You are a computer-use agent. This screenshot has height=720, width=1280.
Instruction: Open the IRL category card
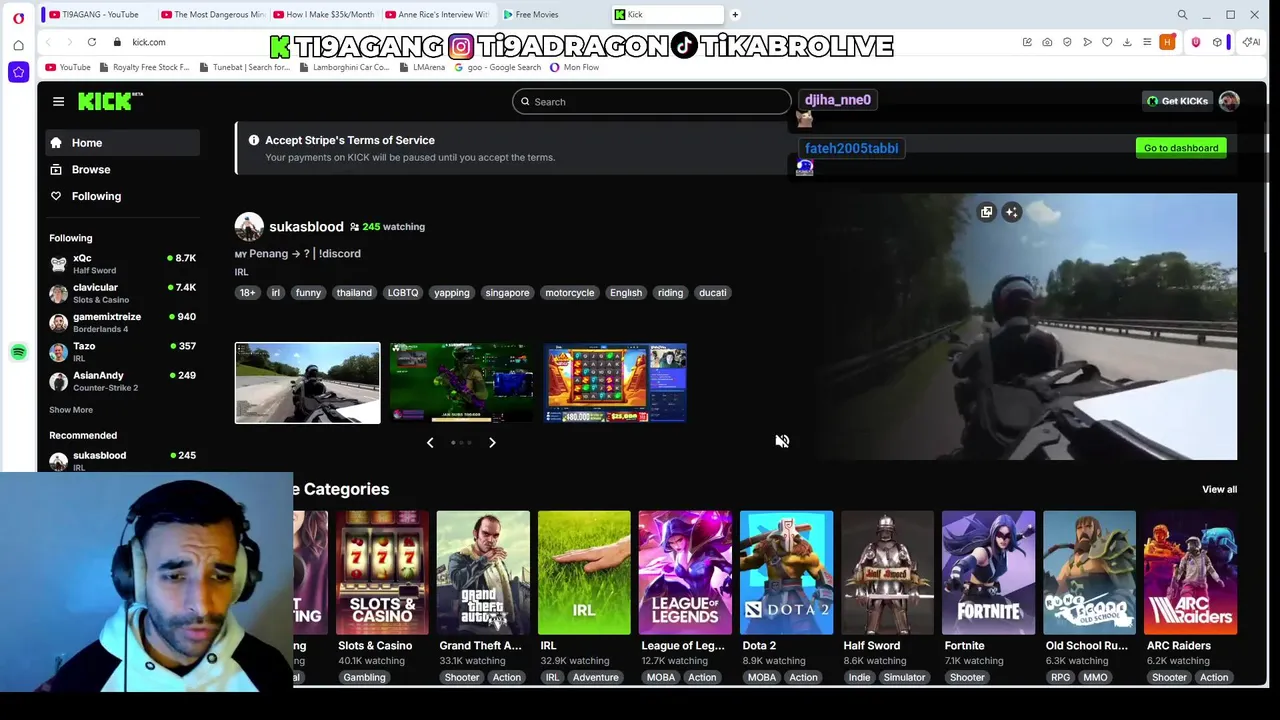tap(584, 573)
